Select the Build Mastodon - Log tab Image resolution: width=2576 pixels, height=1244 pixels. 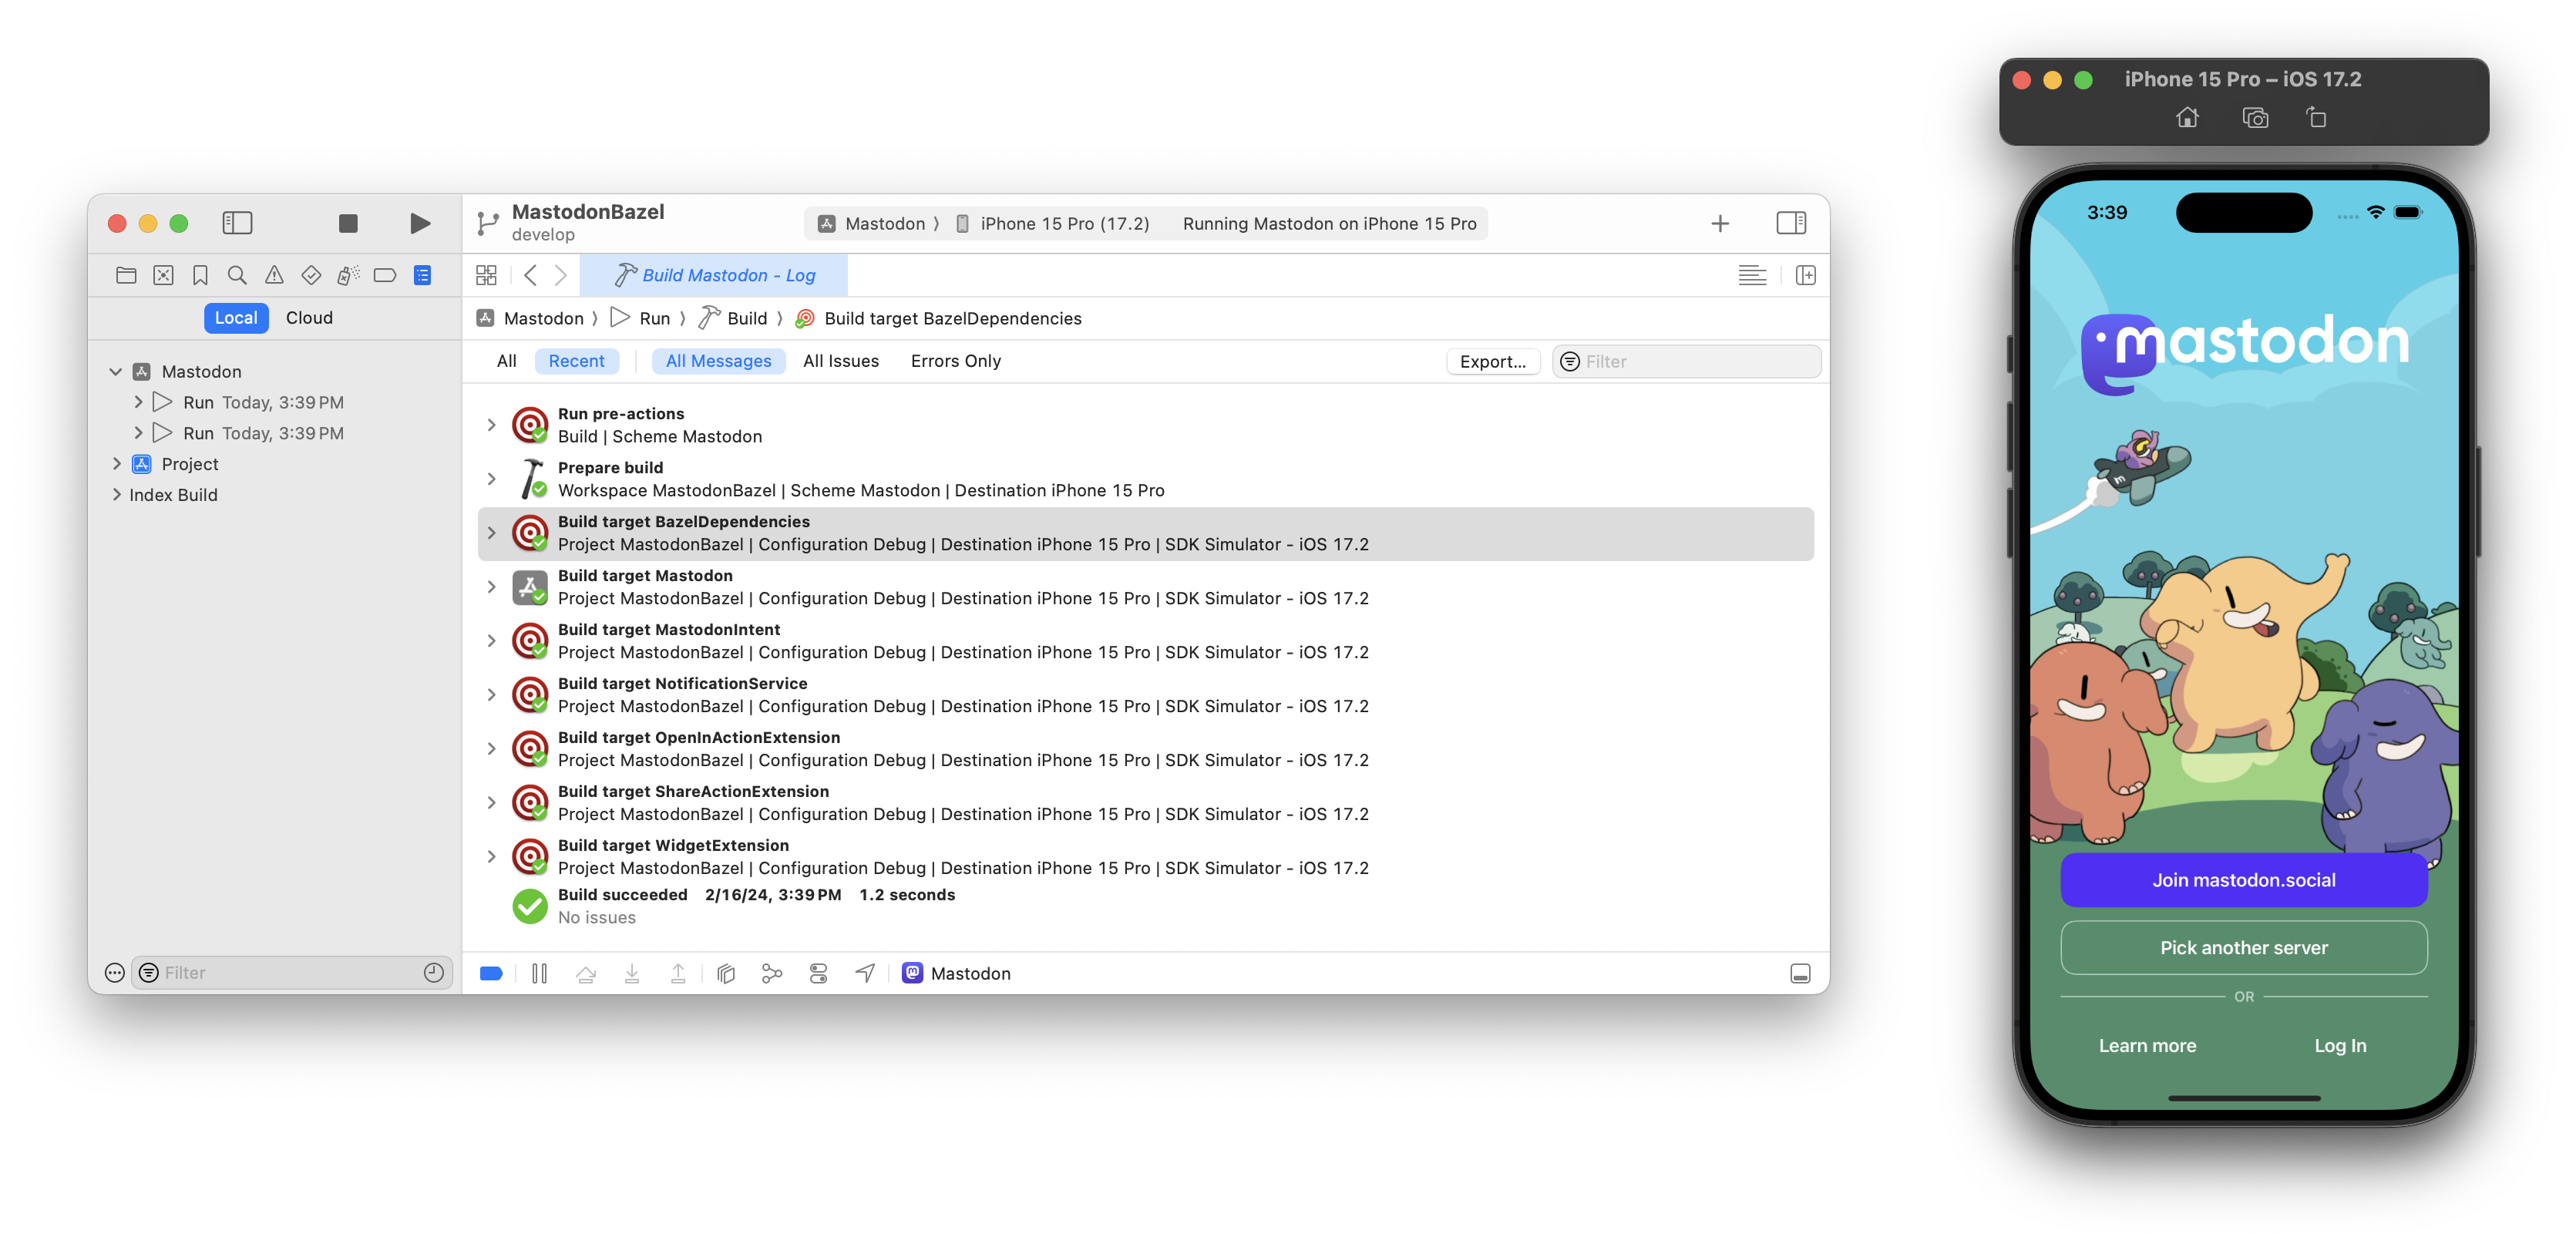coord(714,275)
